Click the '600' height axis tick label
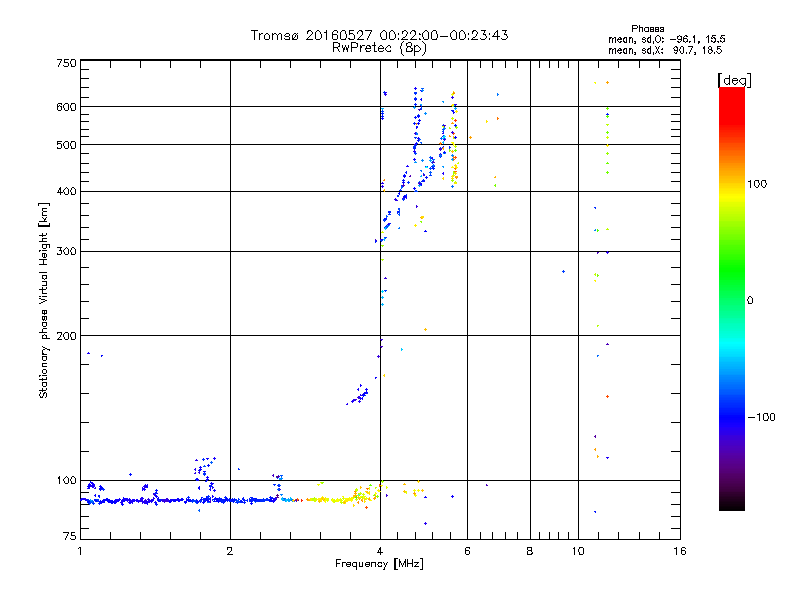The width and height of the screenshot is (800, 600). tap(66, 107)
